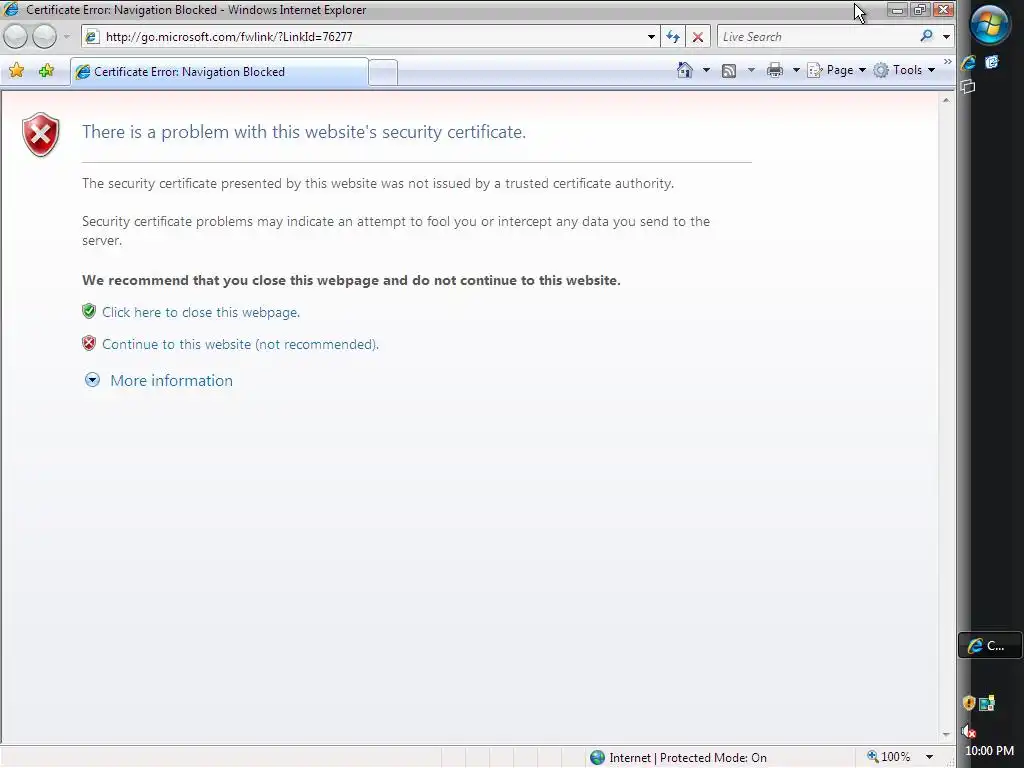The width and height of the screenshot is (1024, 768).
Task: Open the search provider options dropdown
Action: (946, 37)
